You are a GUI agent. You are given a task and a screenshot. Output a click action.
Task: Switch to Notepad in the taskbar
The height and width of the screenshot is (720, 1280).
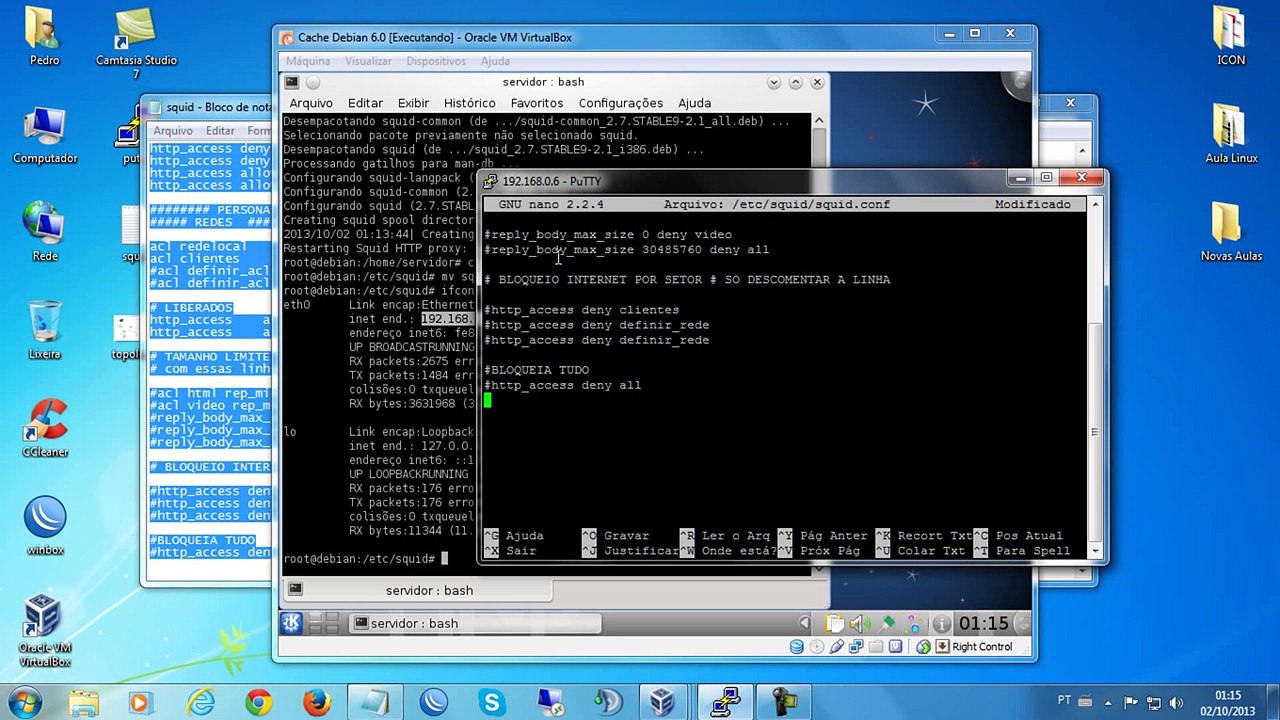pyautogui.click(x=375, y=702)
